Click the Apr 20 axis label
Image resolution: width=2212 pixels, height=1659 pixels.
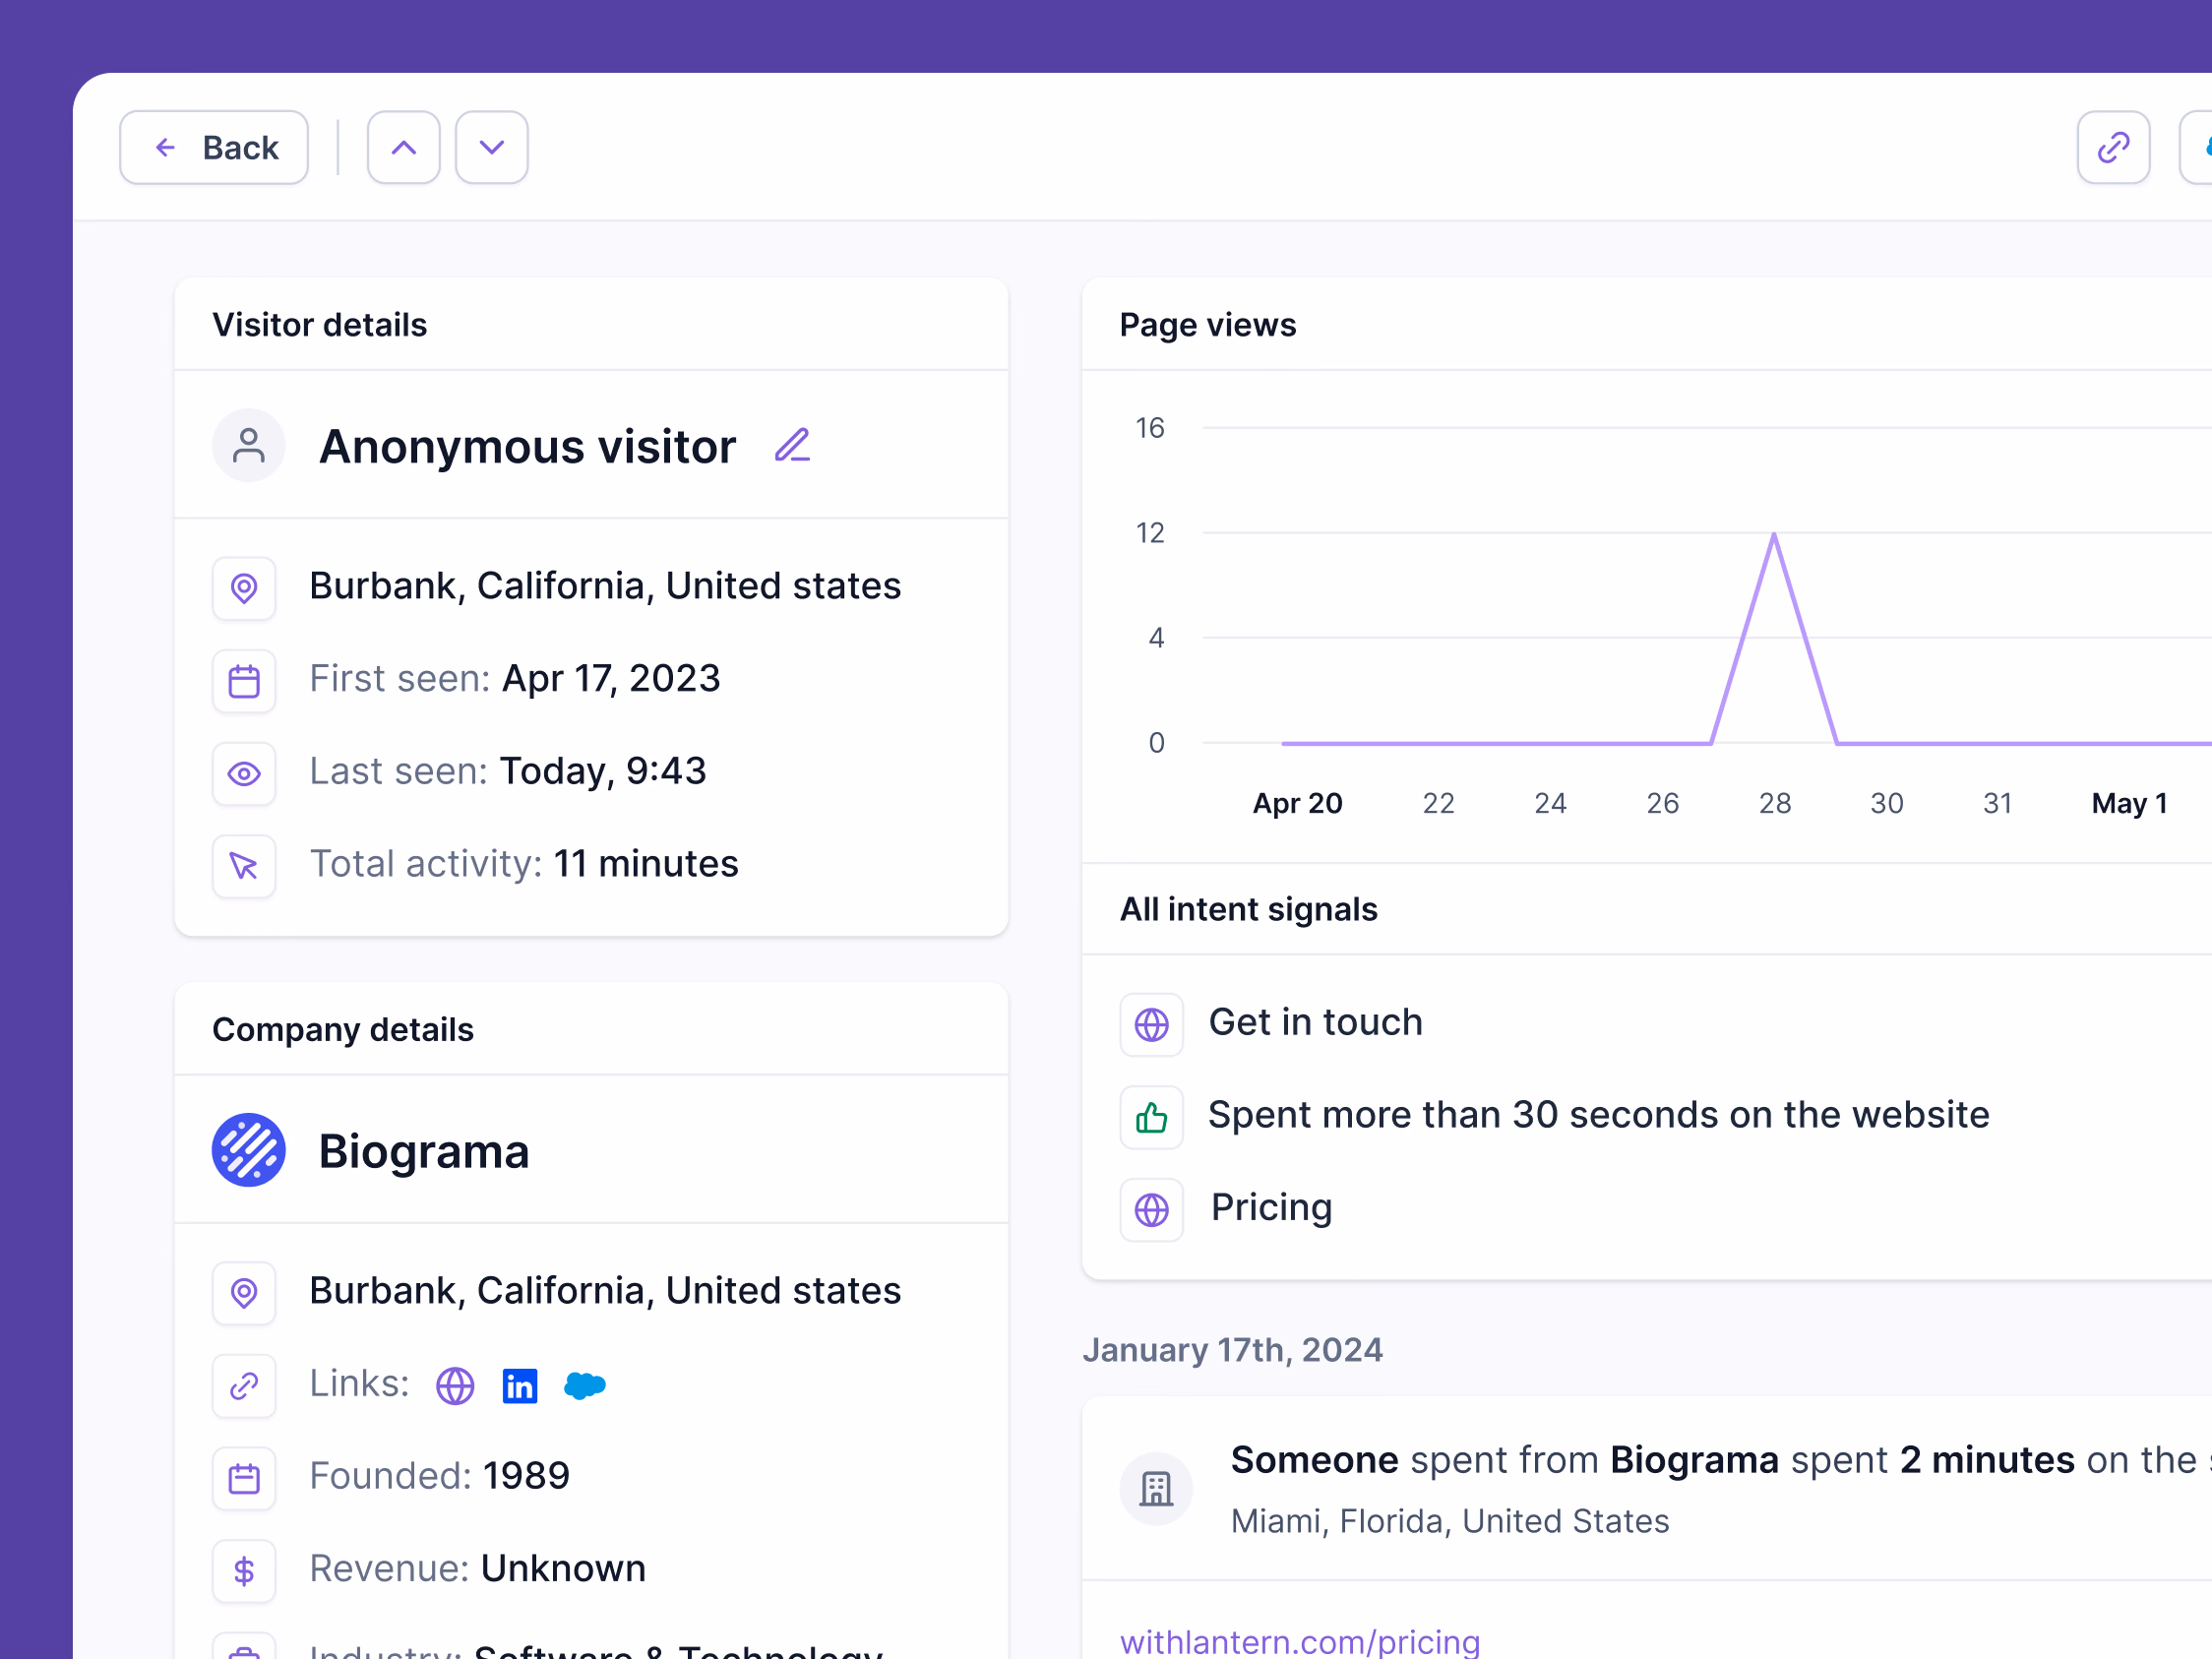point(1297,803)
